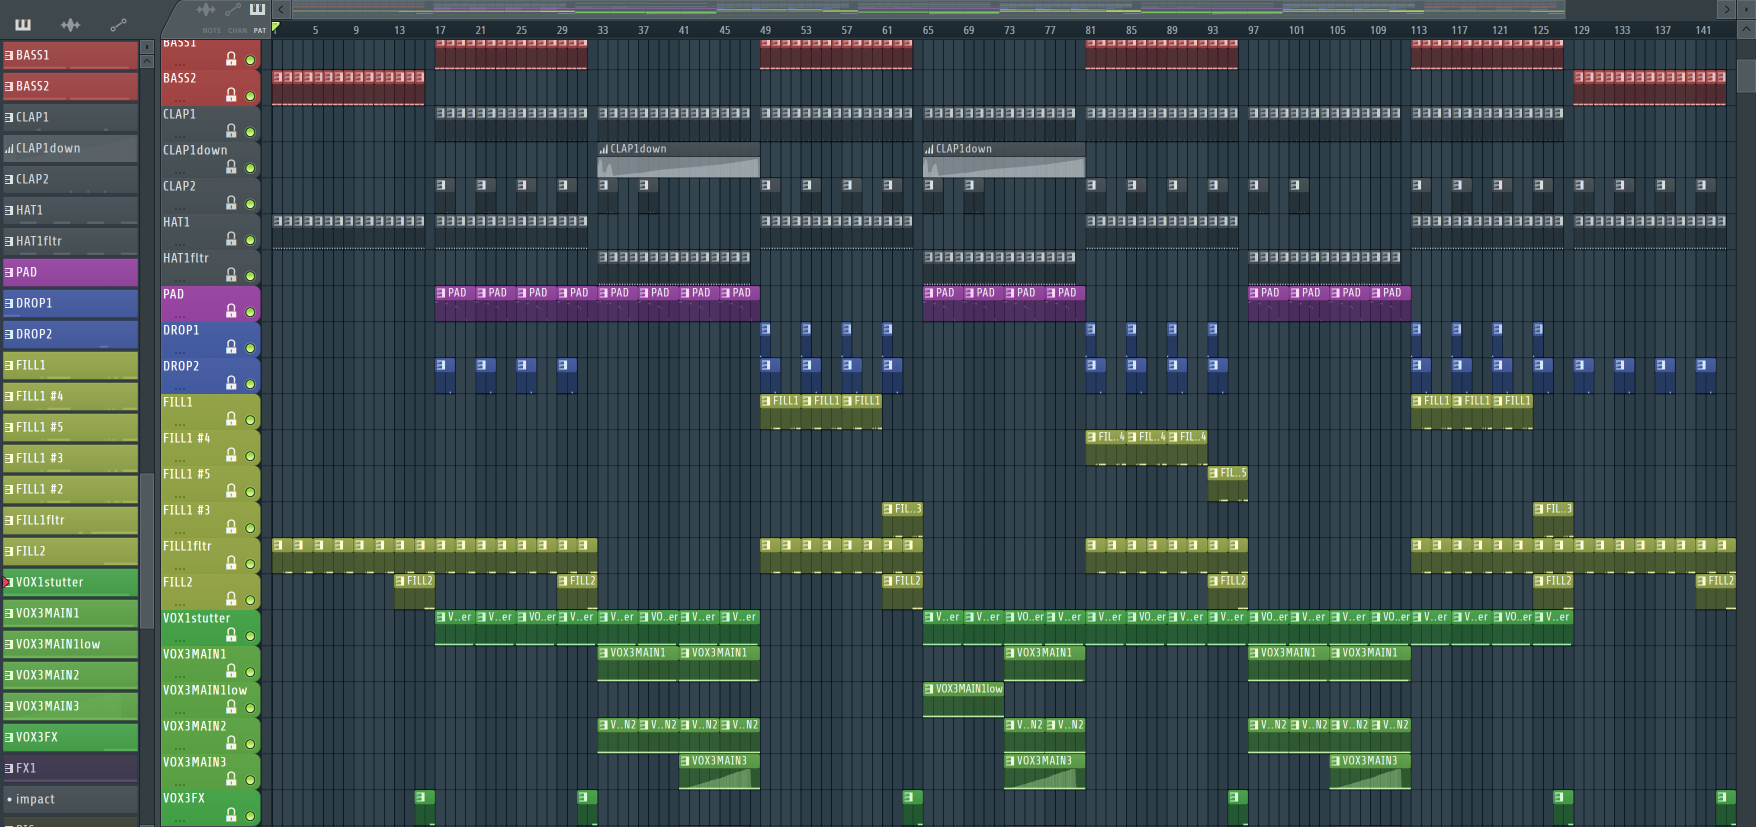Click the playlist vertical scrollbar thumb

(1746, 76)
